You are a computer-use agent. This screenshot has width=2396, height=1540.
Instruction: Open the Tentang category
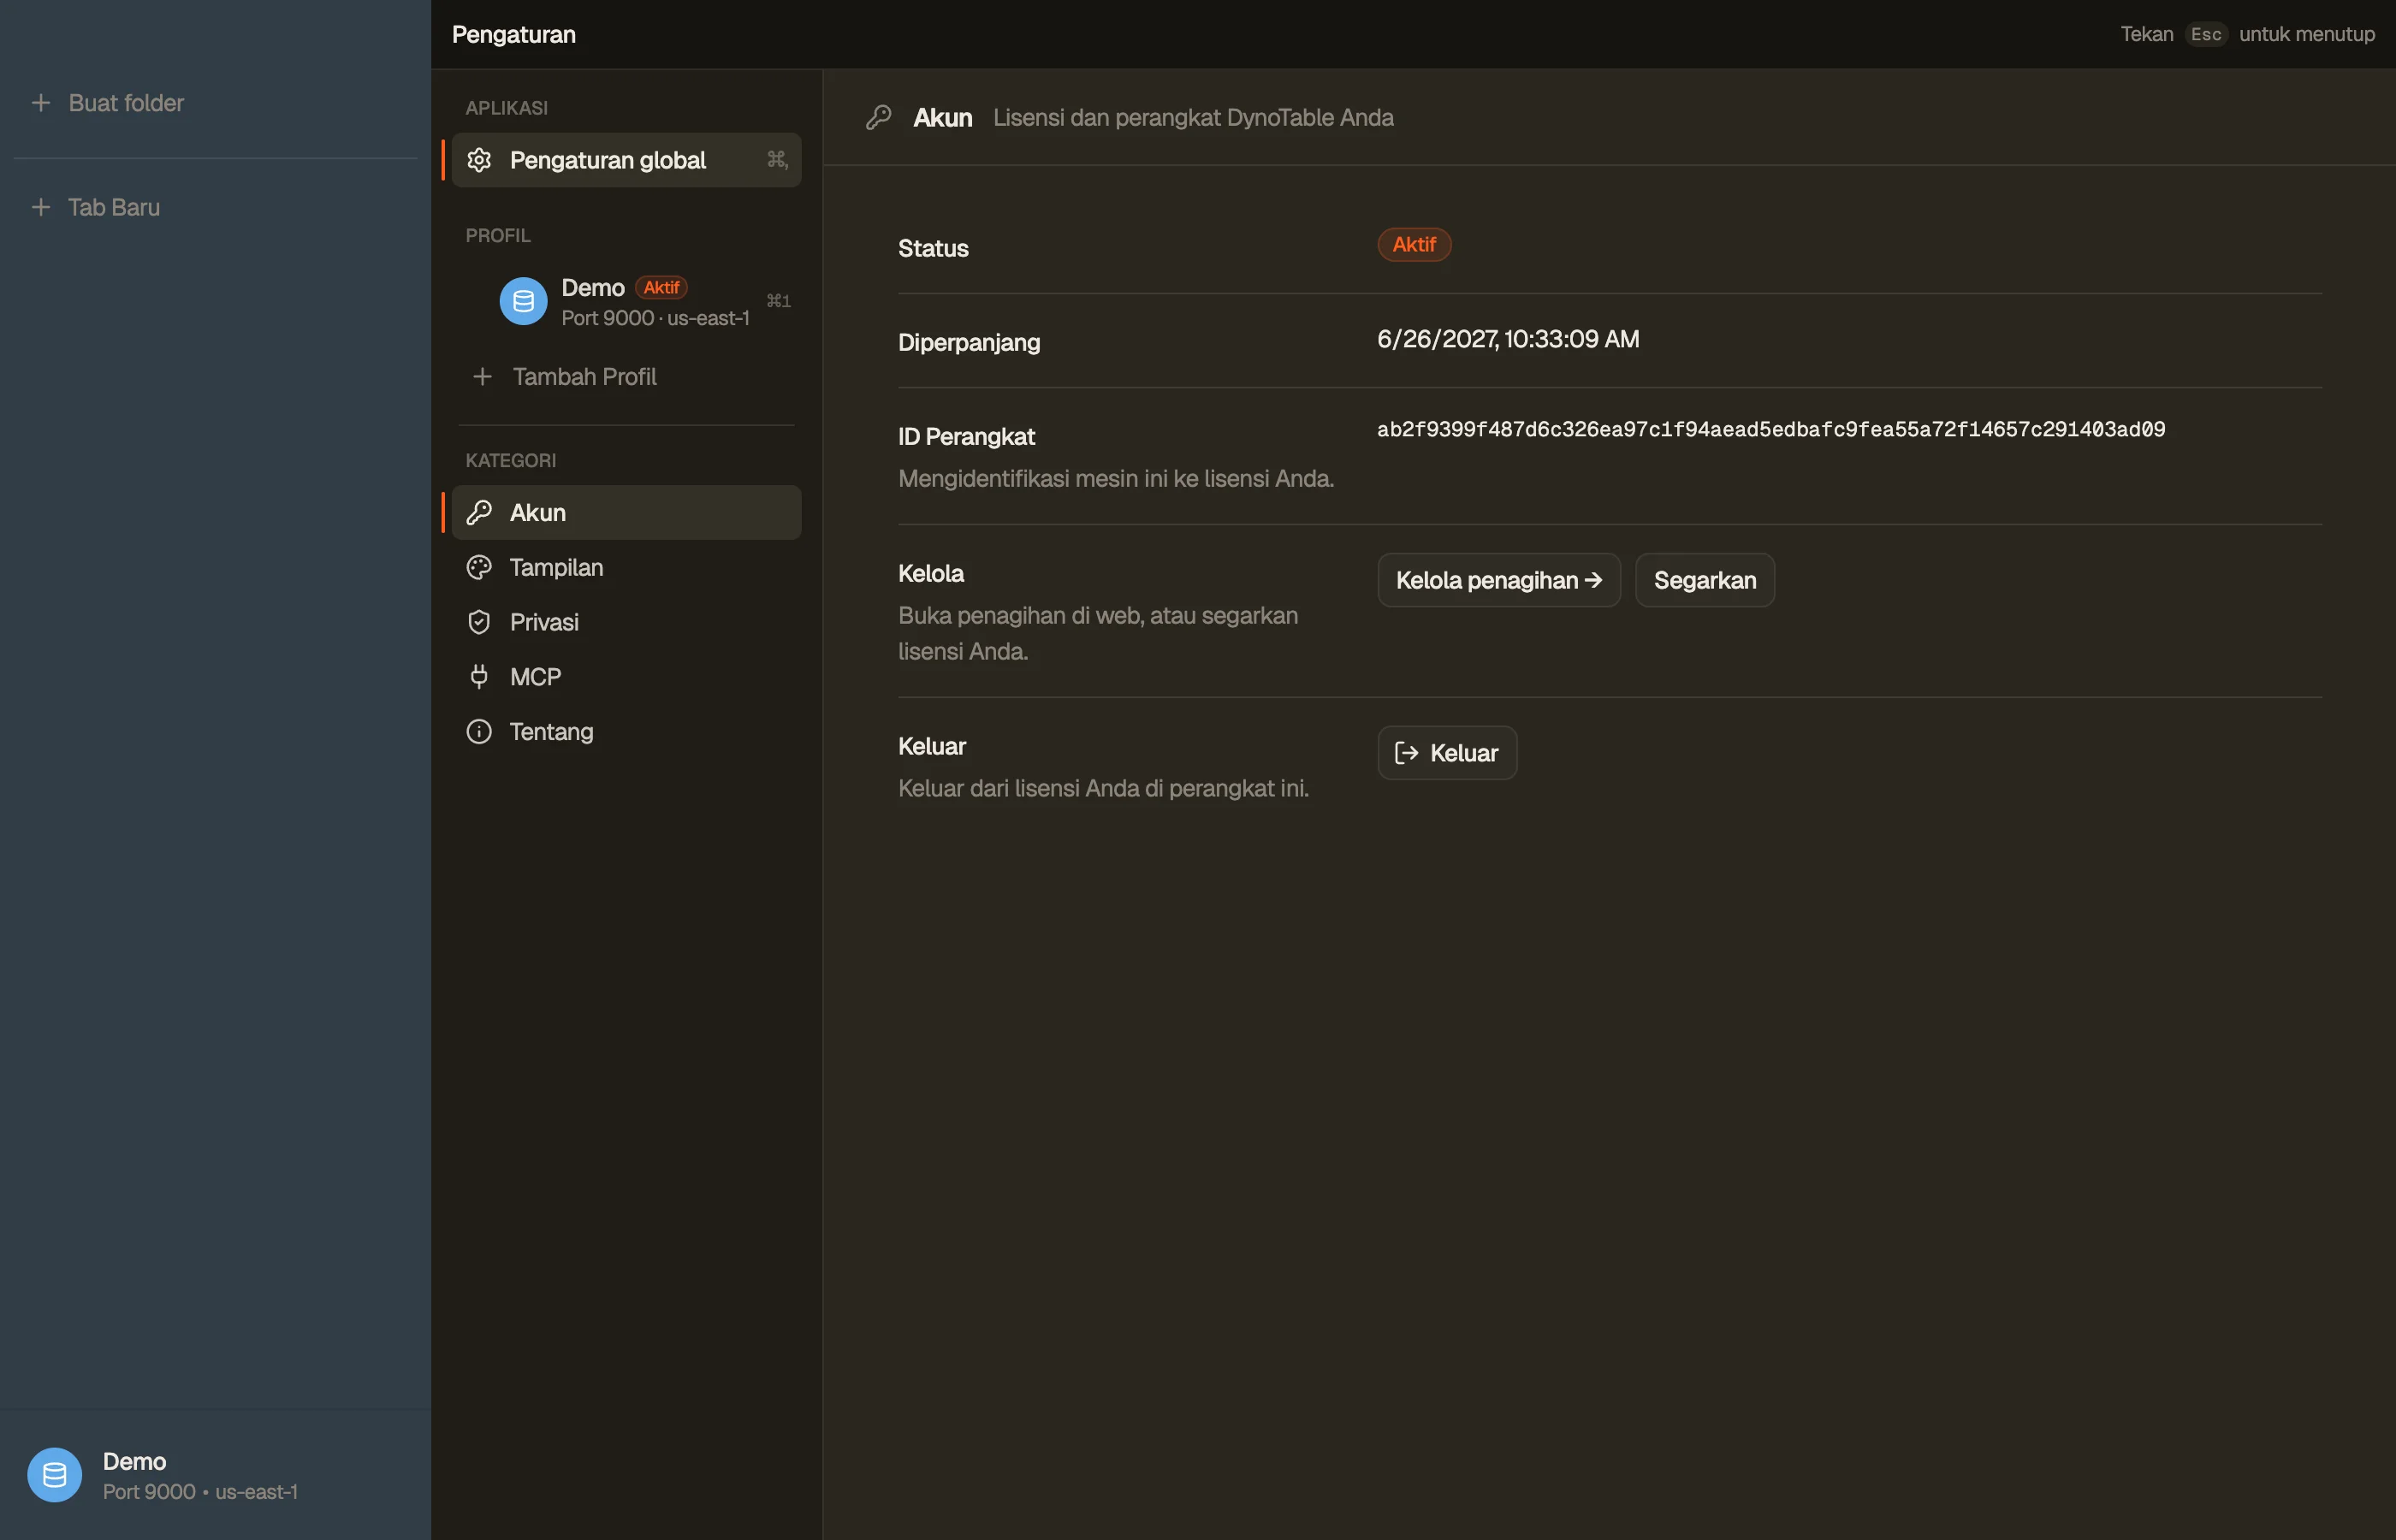pyautogui.click(x=626, y=732)
